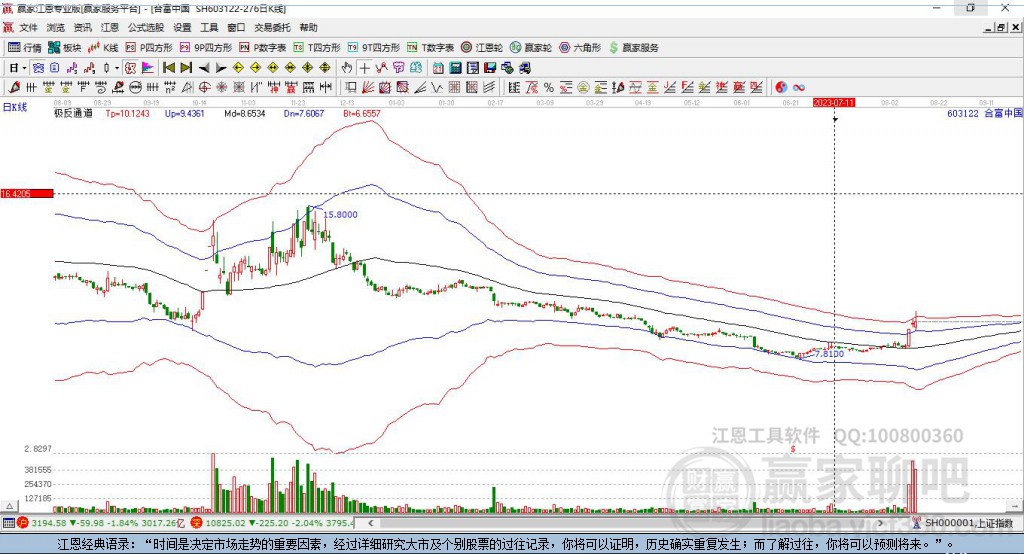Click the scrollbar's left arrow at the bottom

coord(371,523)
